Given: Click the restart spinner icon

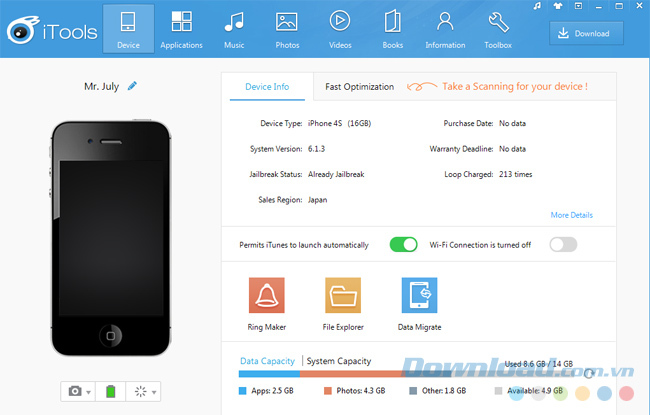Looking at the screenshot, I should click(x=141, y=391).
